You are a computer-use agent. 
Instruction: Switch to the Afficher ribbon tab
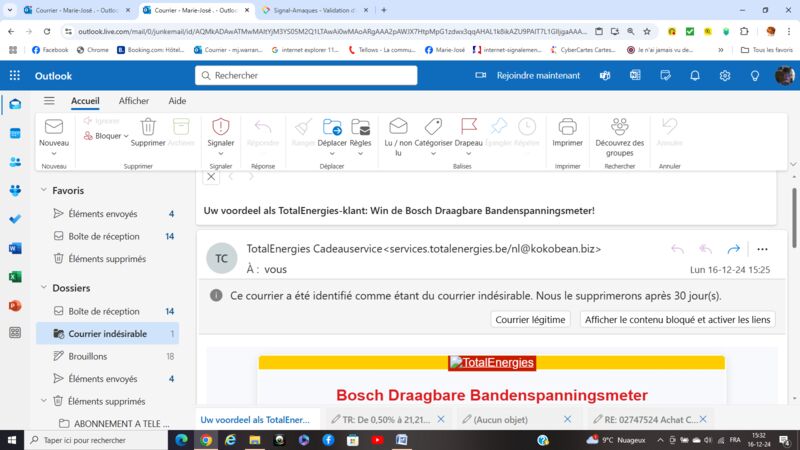[x=134, y=101]
